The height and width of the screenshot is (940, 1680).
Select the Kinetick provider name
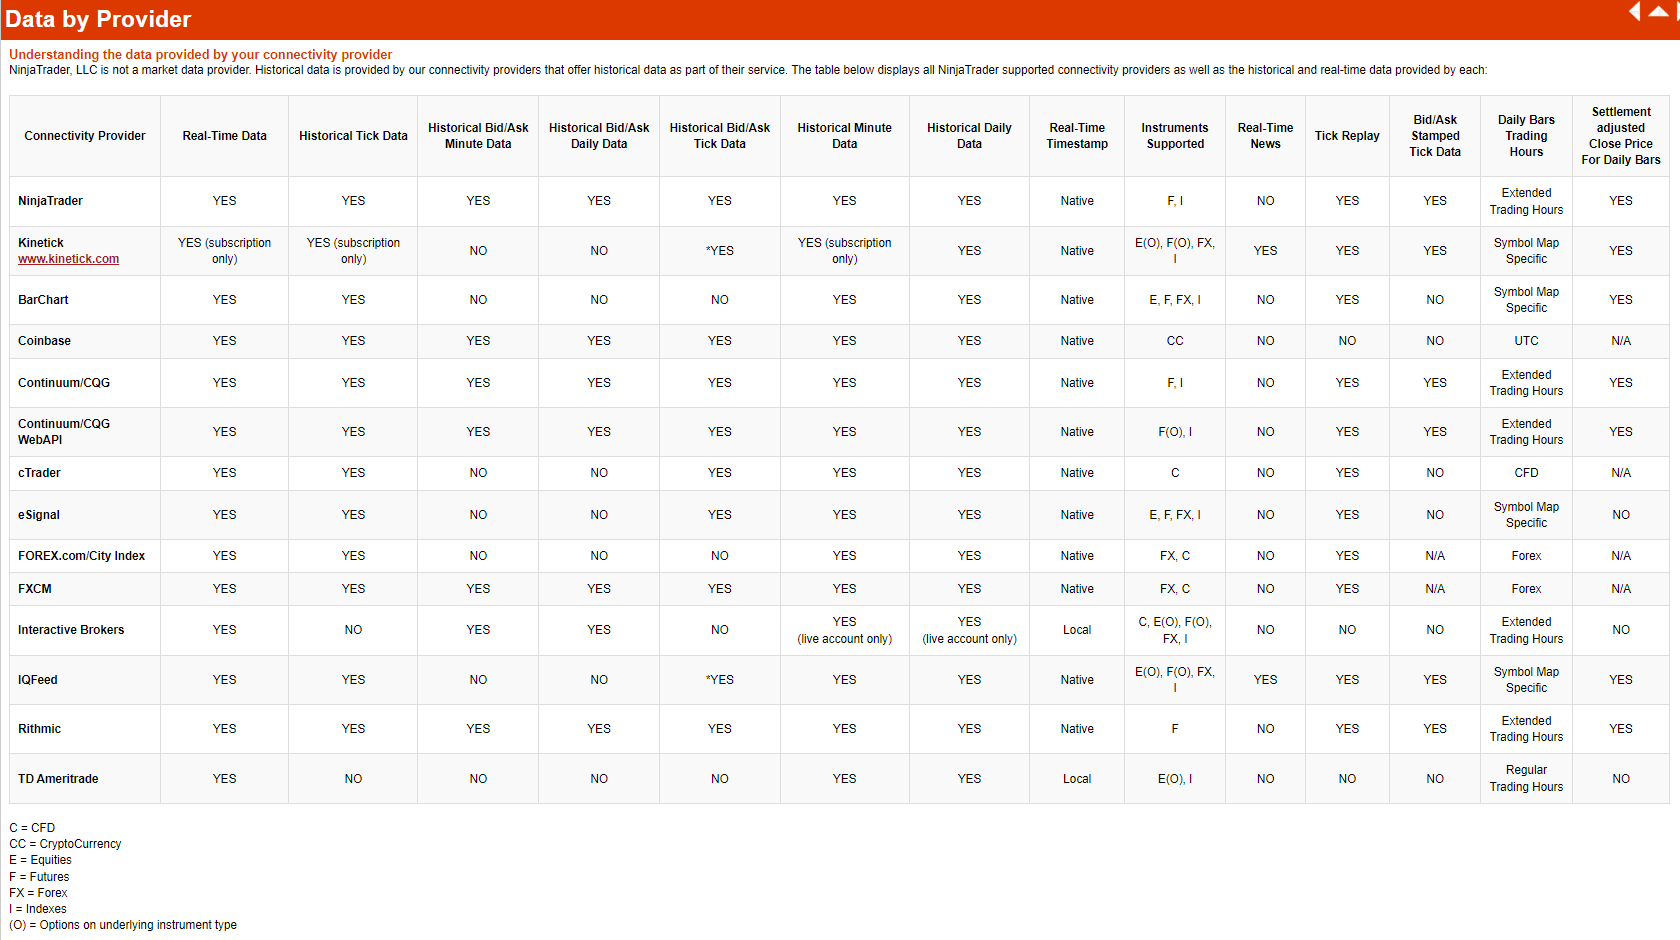[x=41, y=243]
